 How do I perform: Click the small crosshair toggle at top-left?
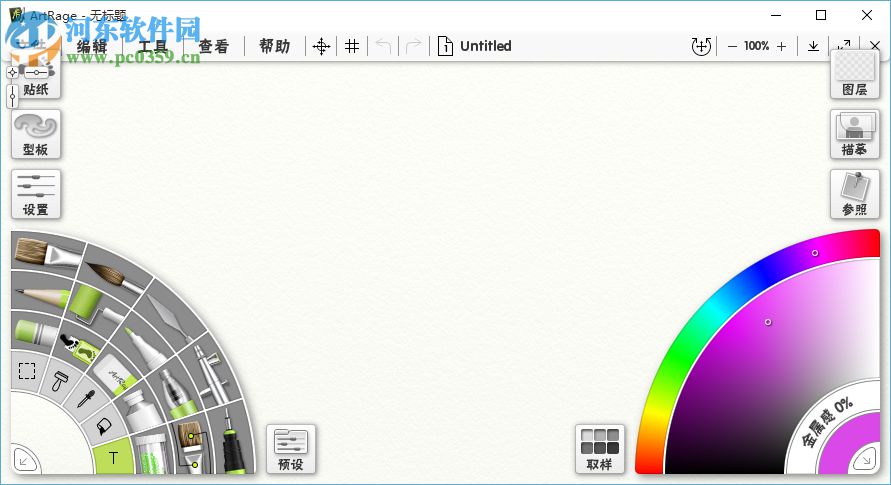coord(13,72)
